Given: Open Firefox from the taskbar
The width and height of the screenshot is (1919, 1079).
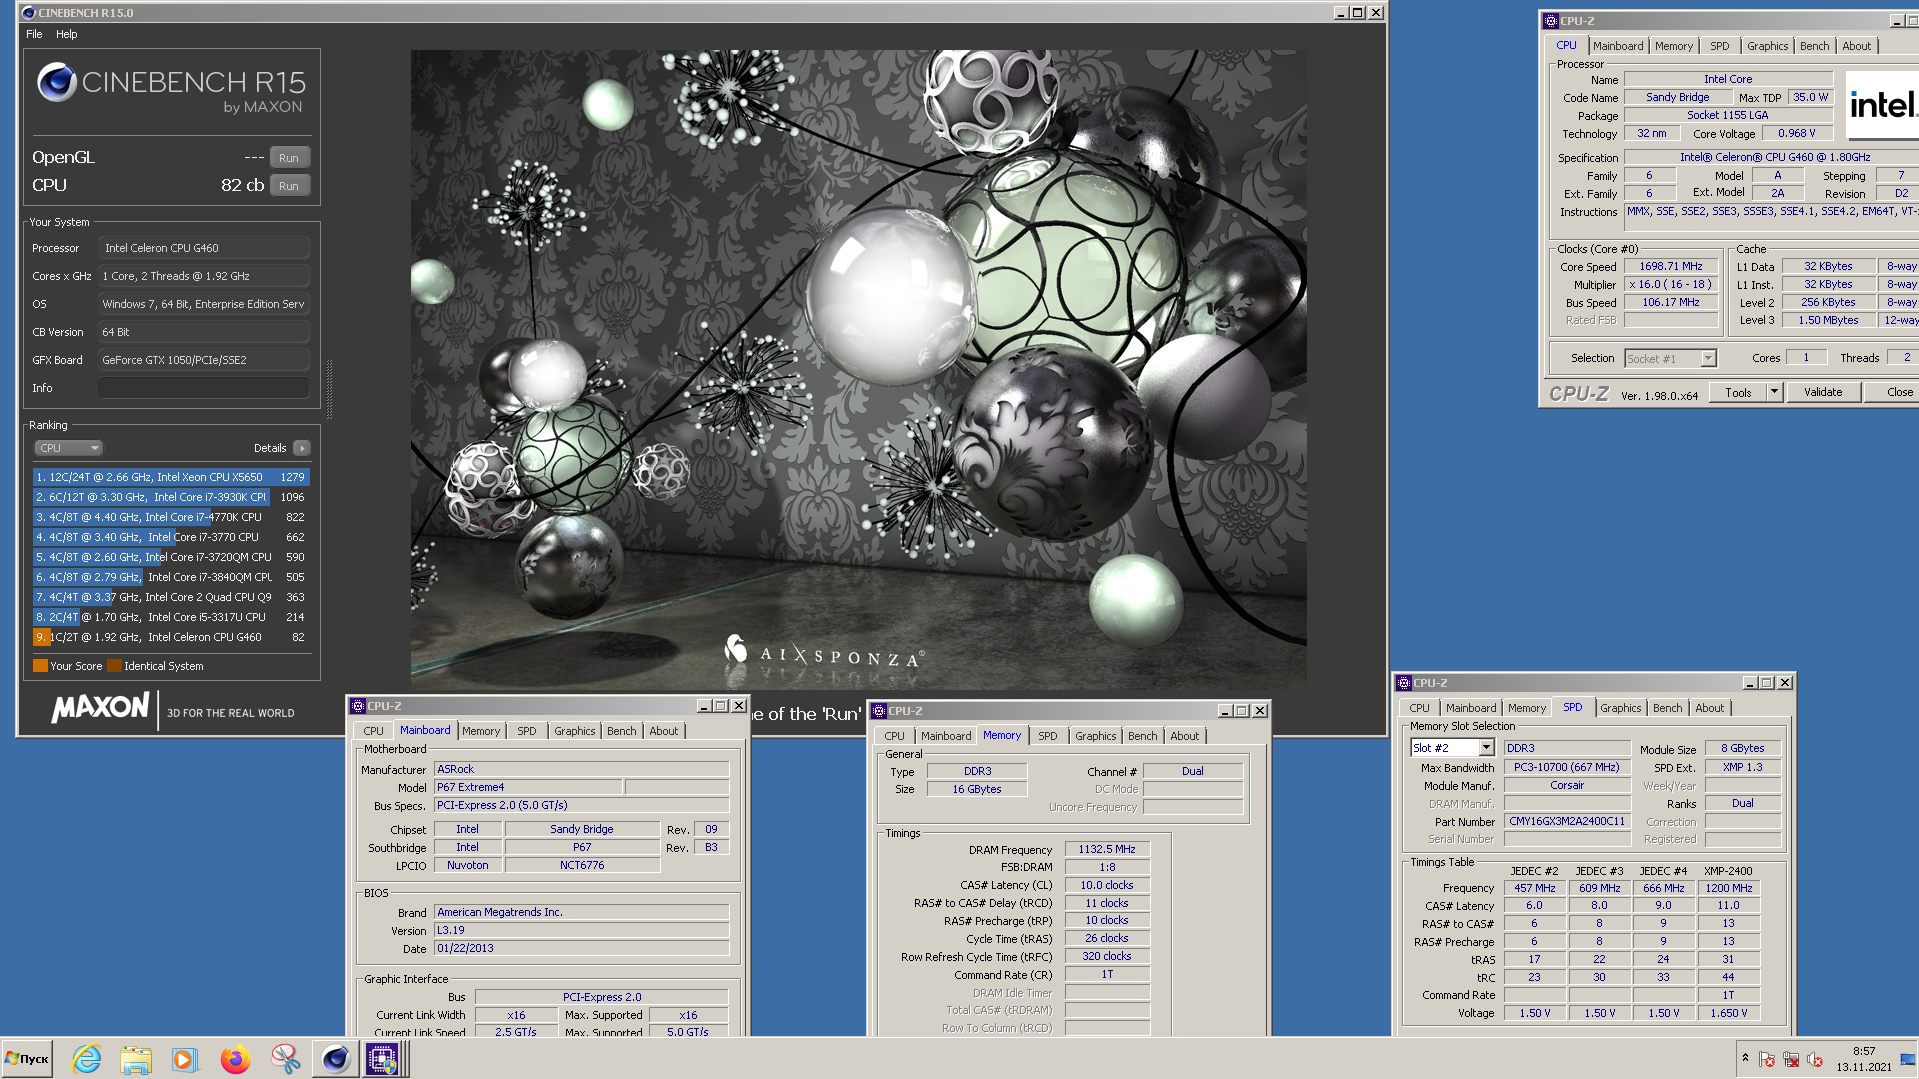Looking at the screenshot, I should tap(235, 1058).
